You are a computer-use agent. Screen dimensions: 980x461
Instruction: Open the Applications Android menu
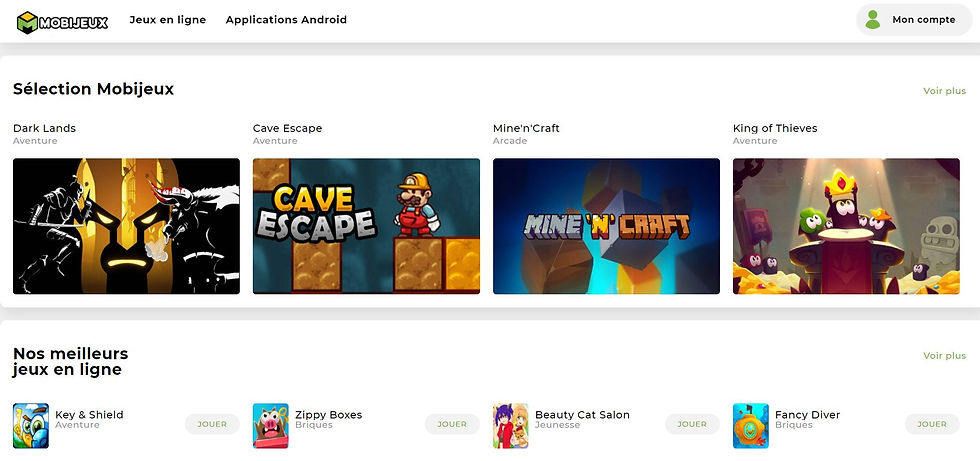point(286,19)
